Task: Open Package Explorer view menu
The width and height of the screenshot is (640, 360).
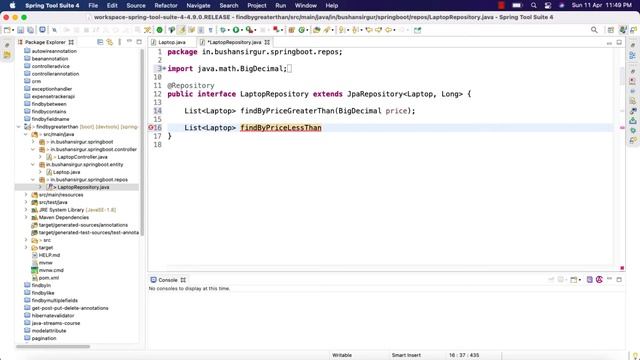Action: 120,42
